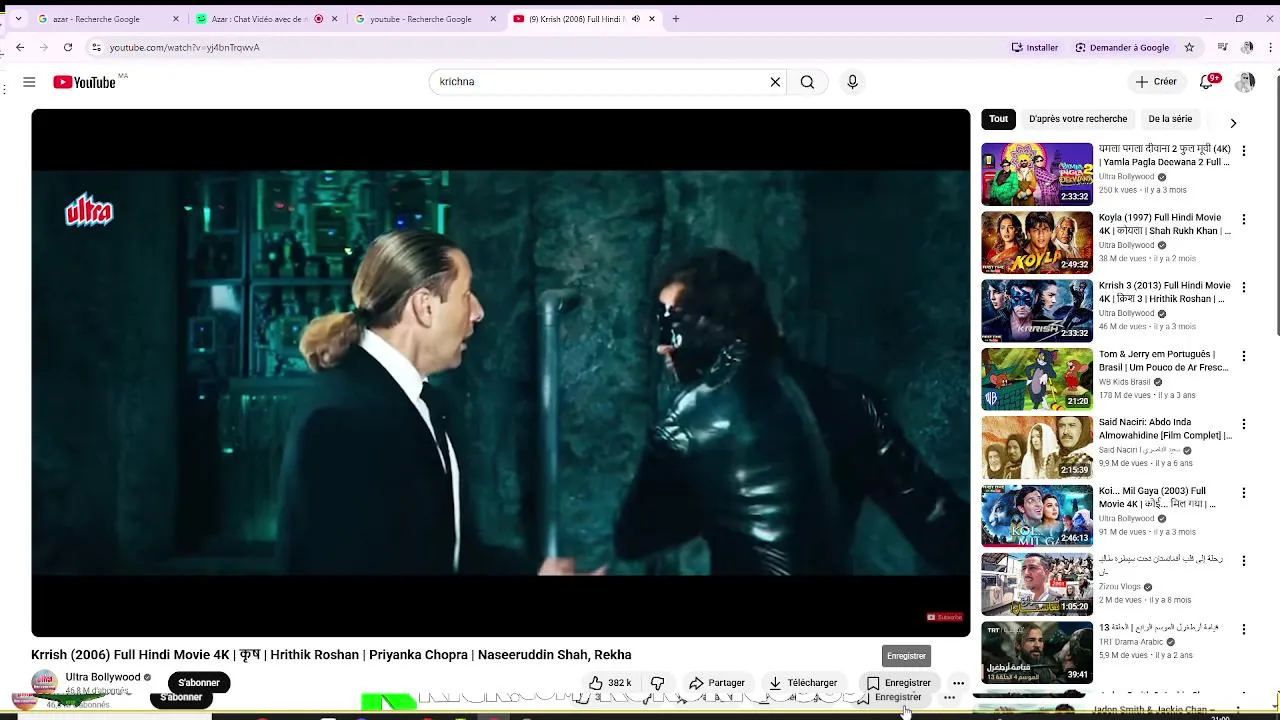Click the Partager button

click(717, 683)
